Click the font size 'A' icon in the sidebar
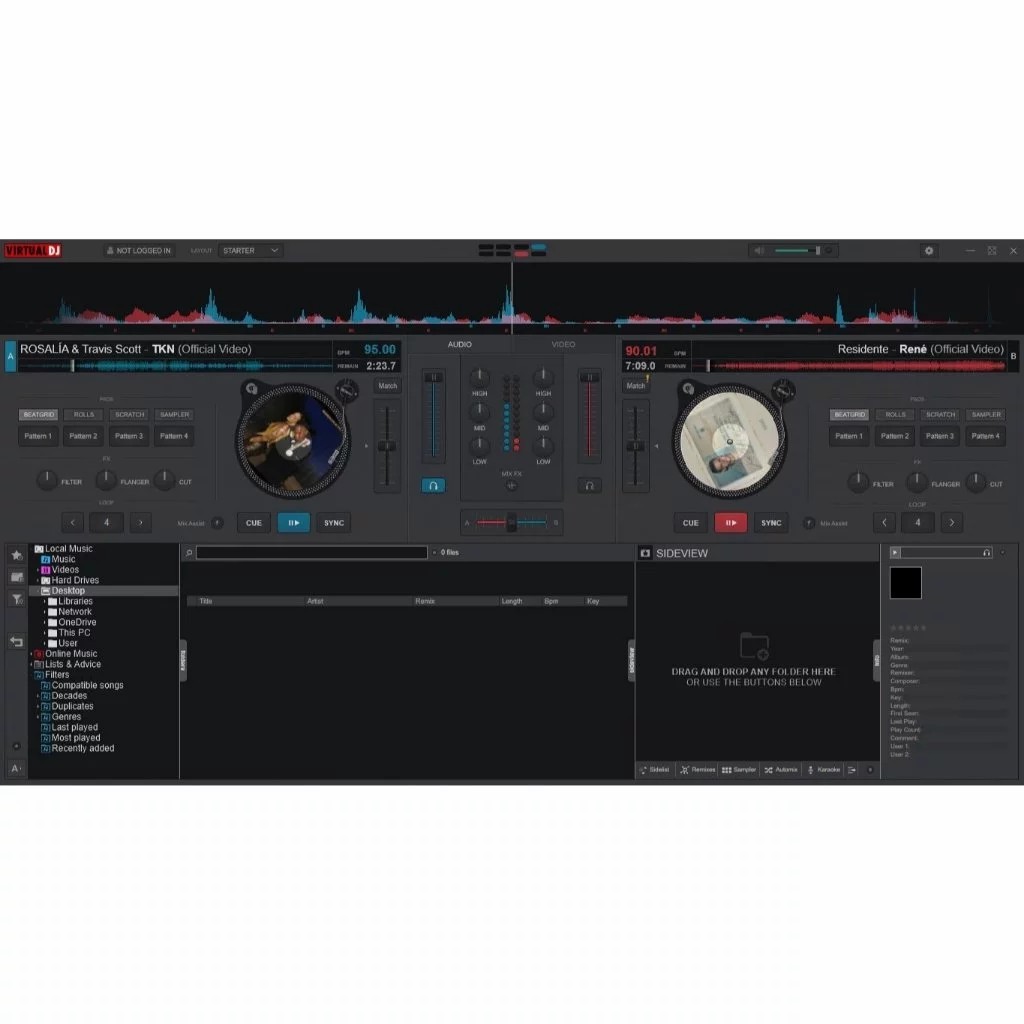This screenshot has height=1024, width=1024. pyautogui.click(x=16, y=769)
